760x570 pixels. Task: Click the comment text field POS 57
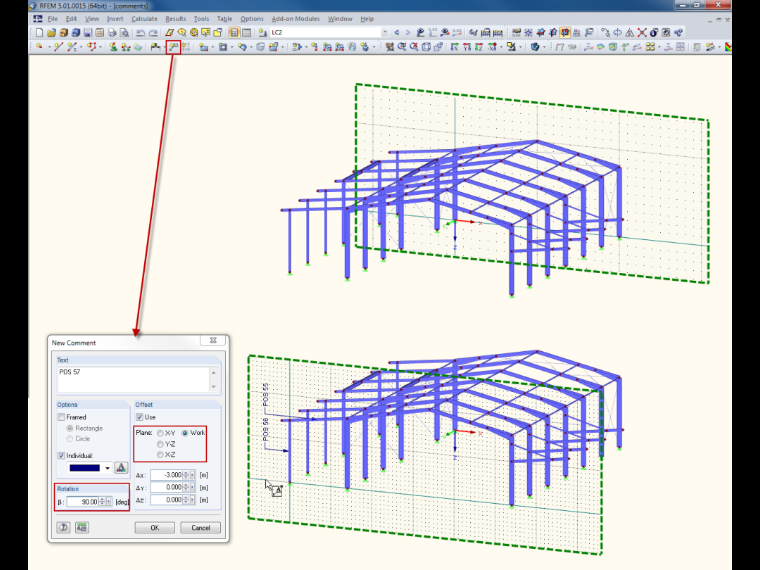click(x=133, y=379)
